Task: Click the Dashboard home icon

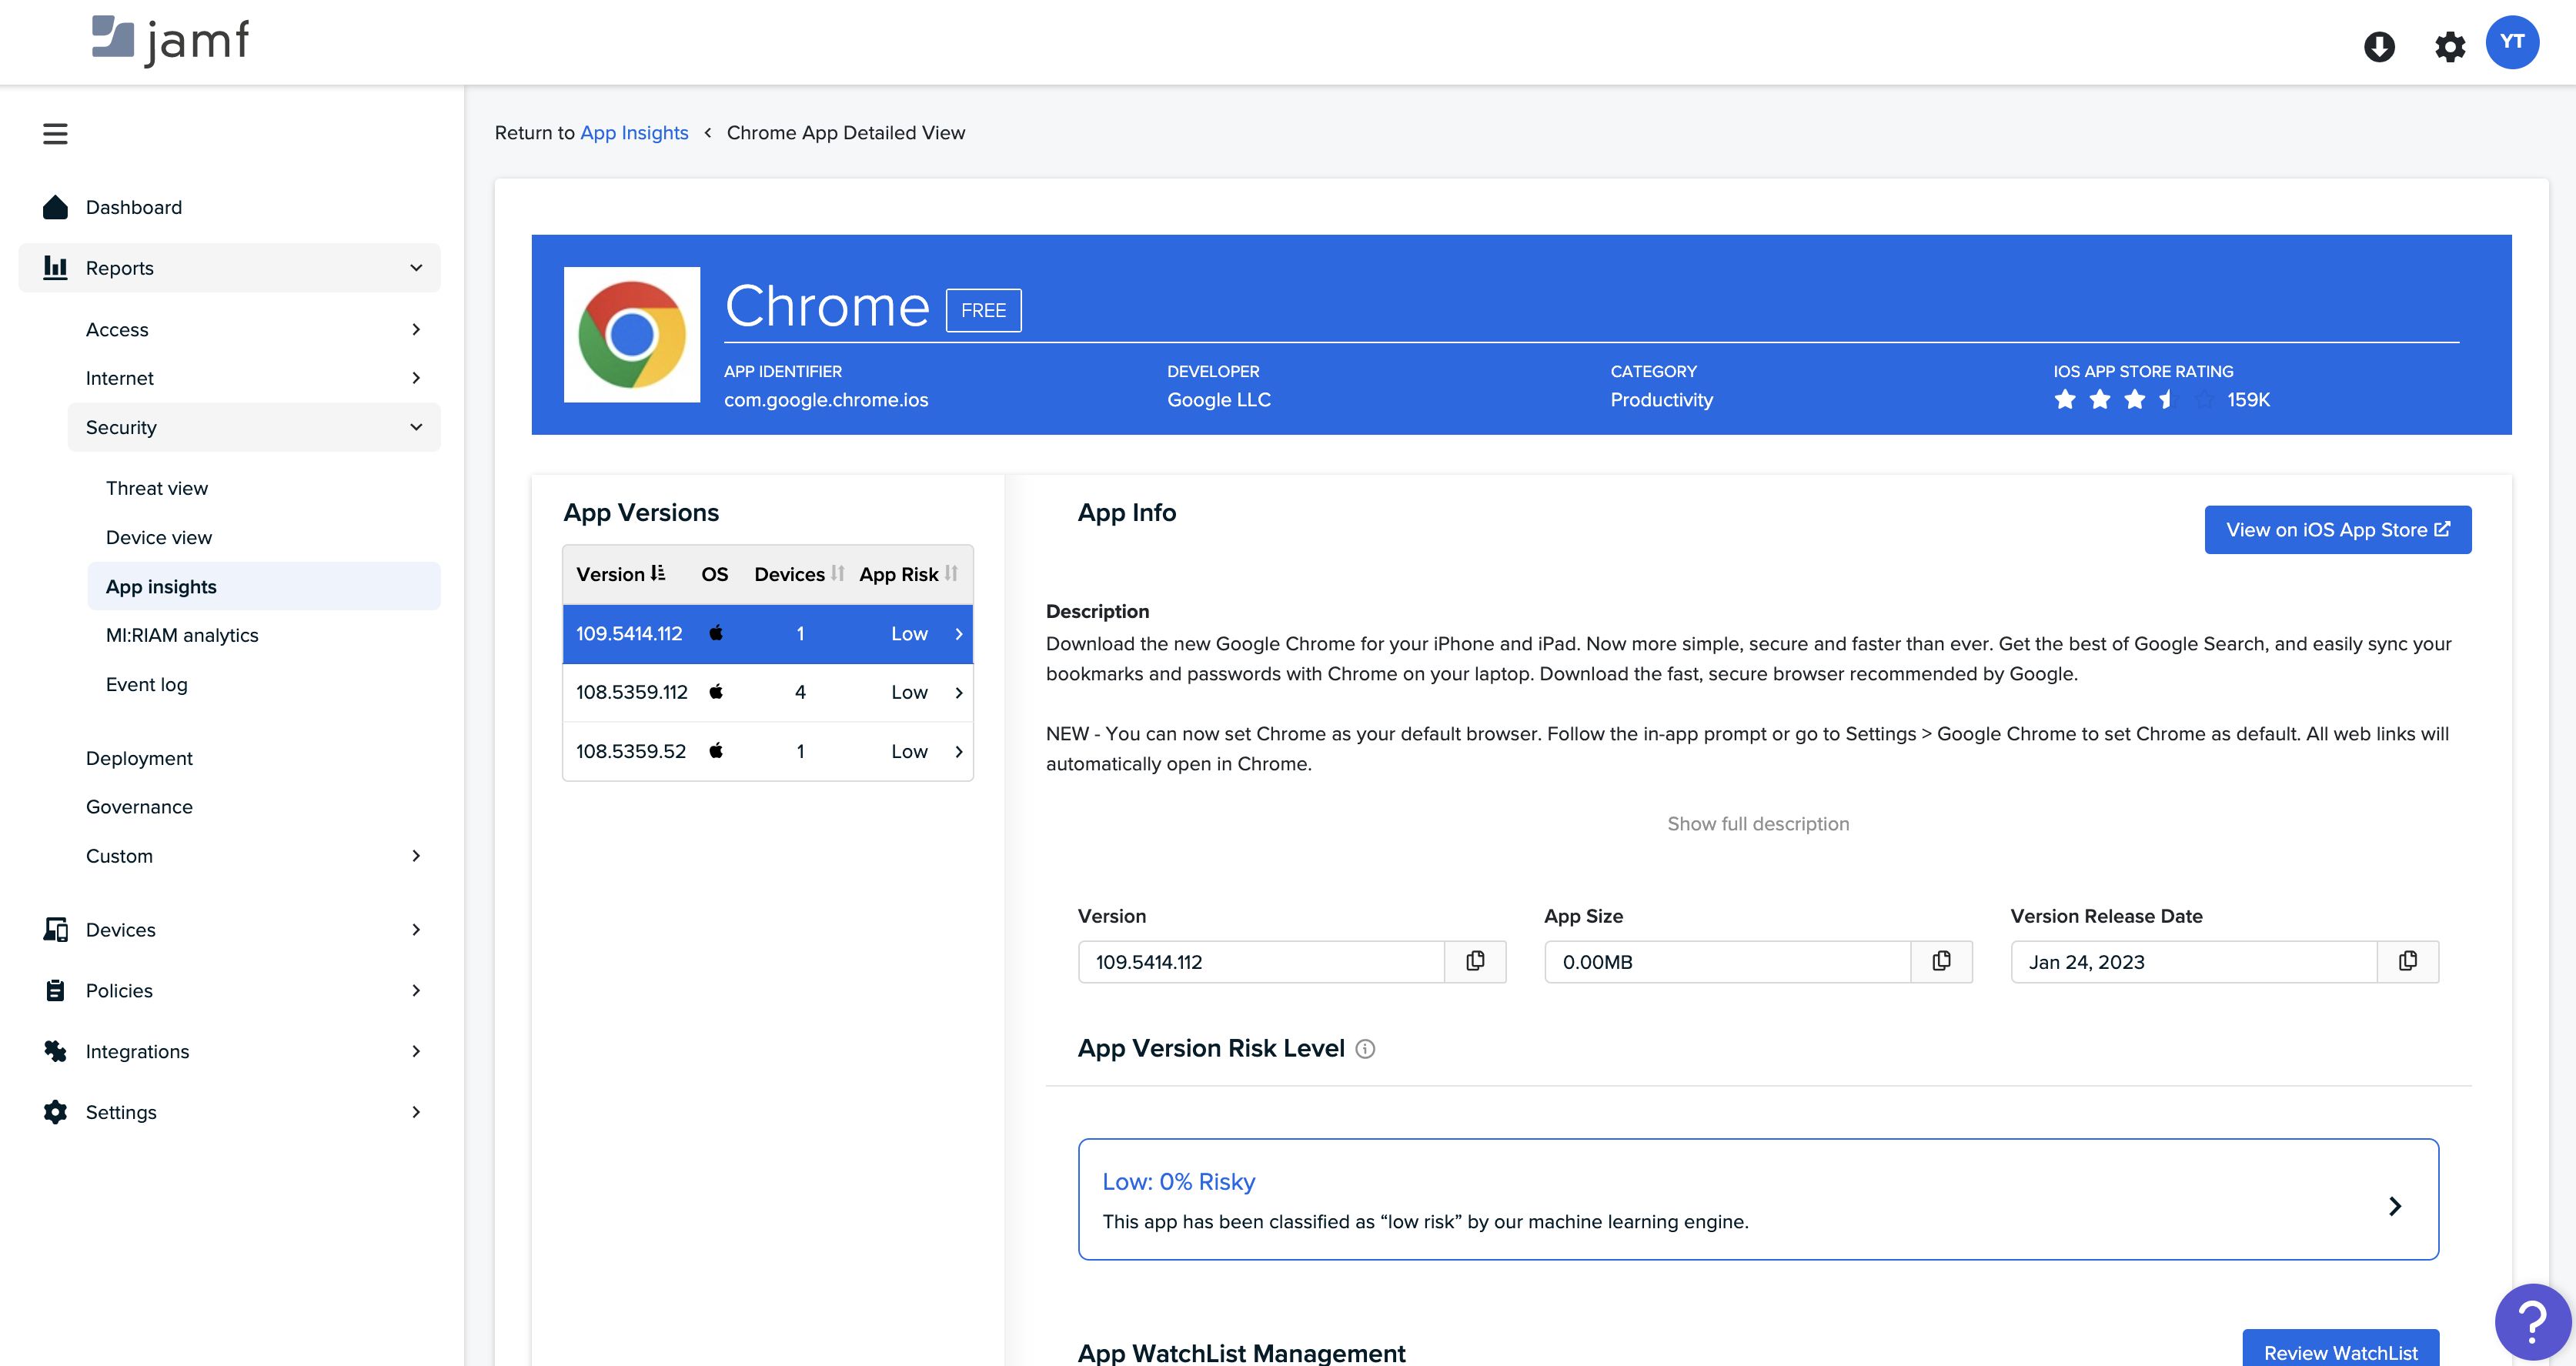Action: click(x=55, y=207)
